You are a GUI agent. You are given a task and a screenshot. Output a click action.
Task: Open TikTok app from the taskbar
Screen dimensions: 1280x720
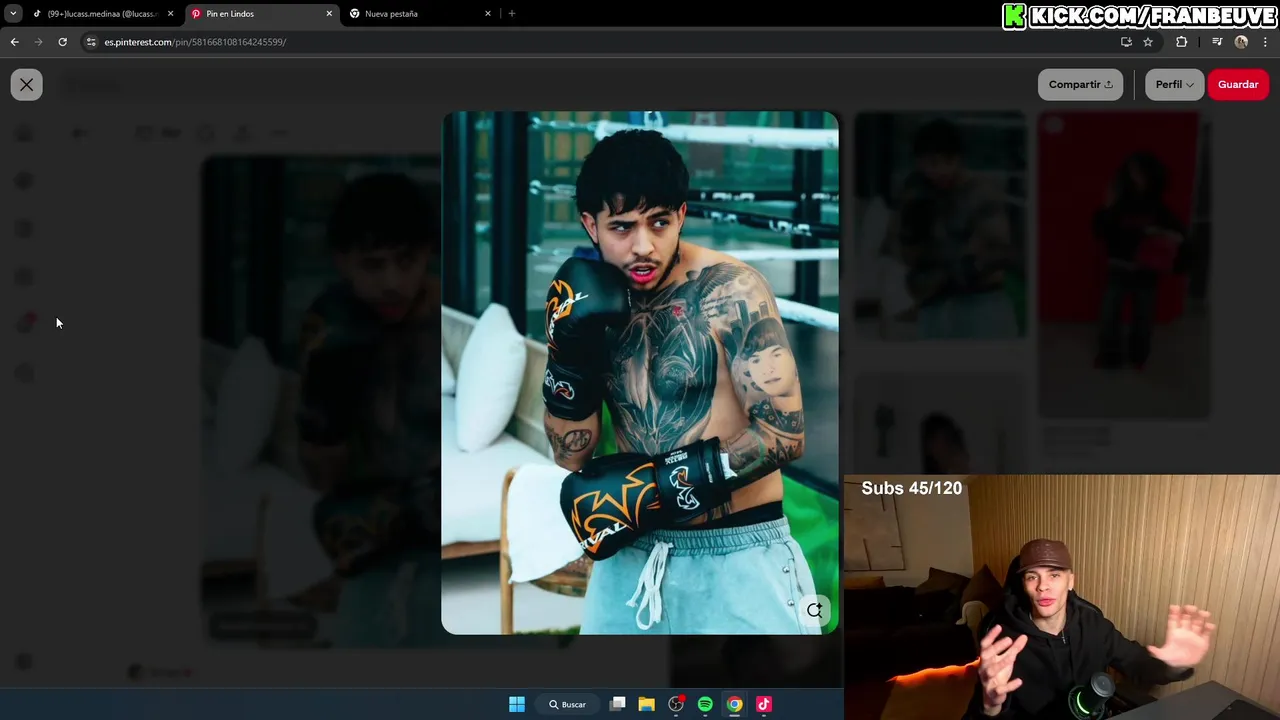click(764, 705)
